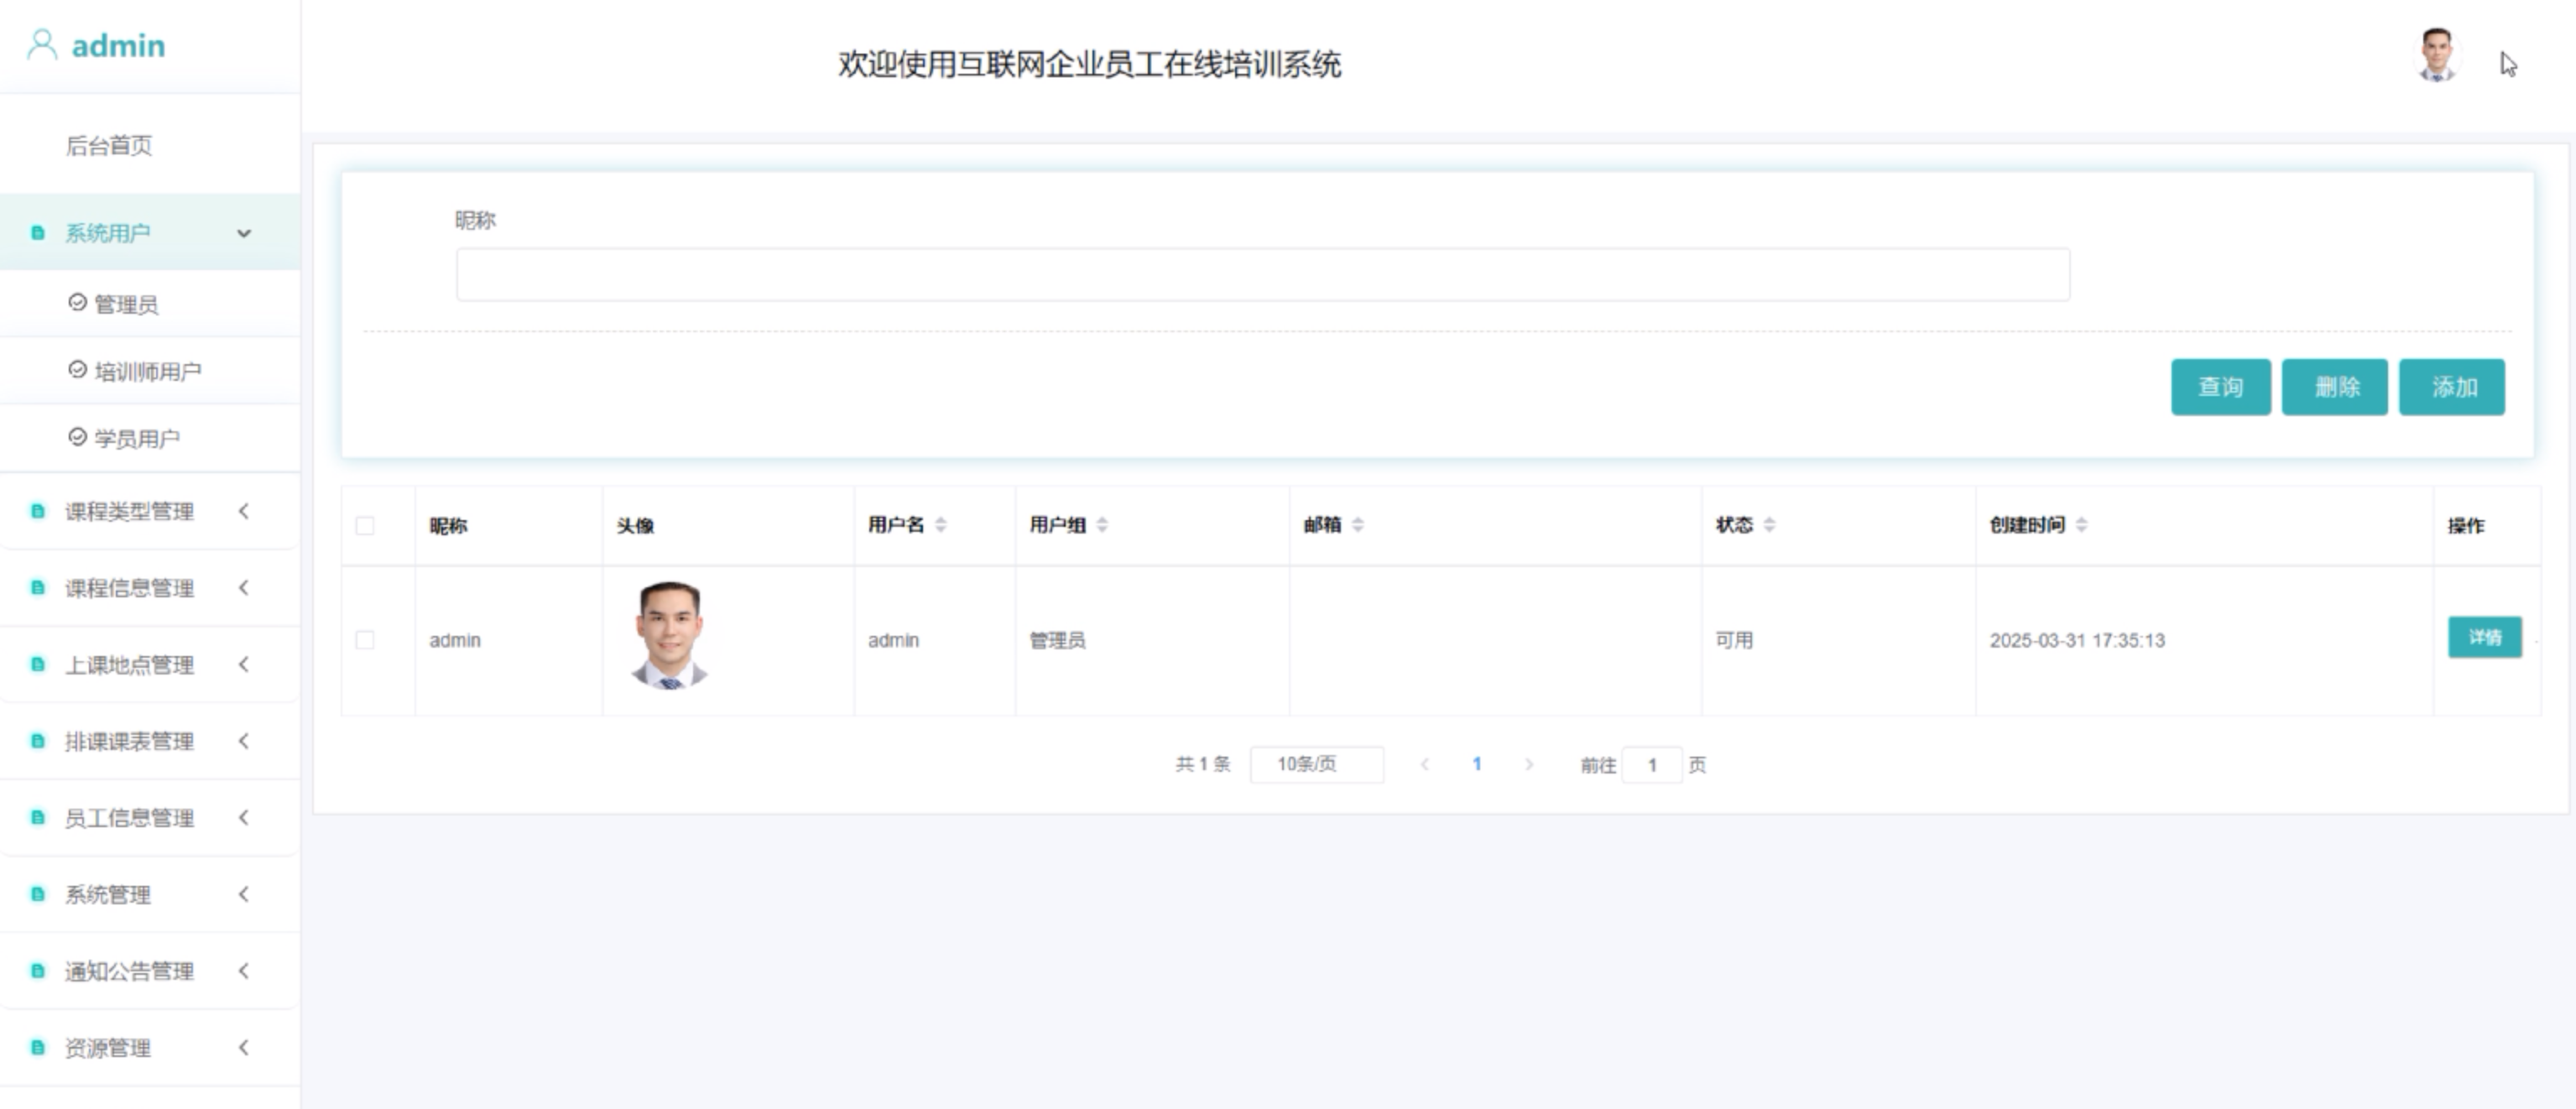This screenshot has height=1109, width=2576.
Task: Sort table by 用户组 column arrows
Action: [x=1102, y=525]
